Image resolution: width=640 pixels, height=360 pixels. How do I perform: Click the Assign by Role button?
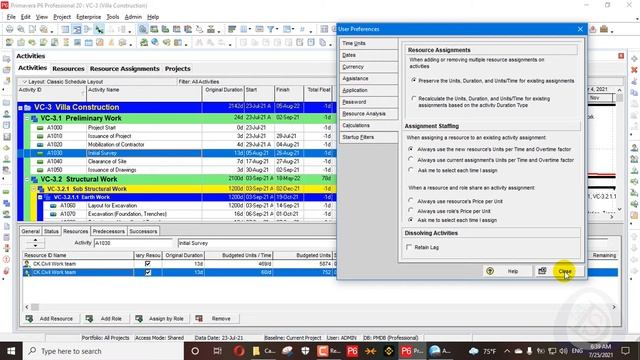pos(160,318)
